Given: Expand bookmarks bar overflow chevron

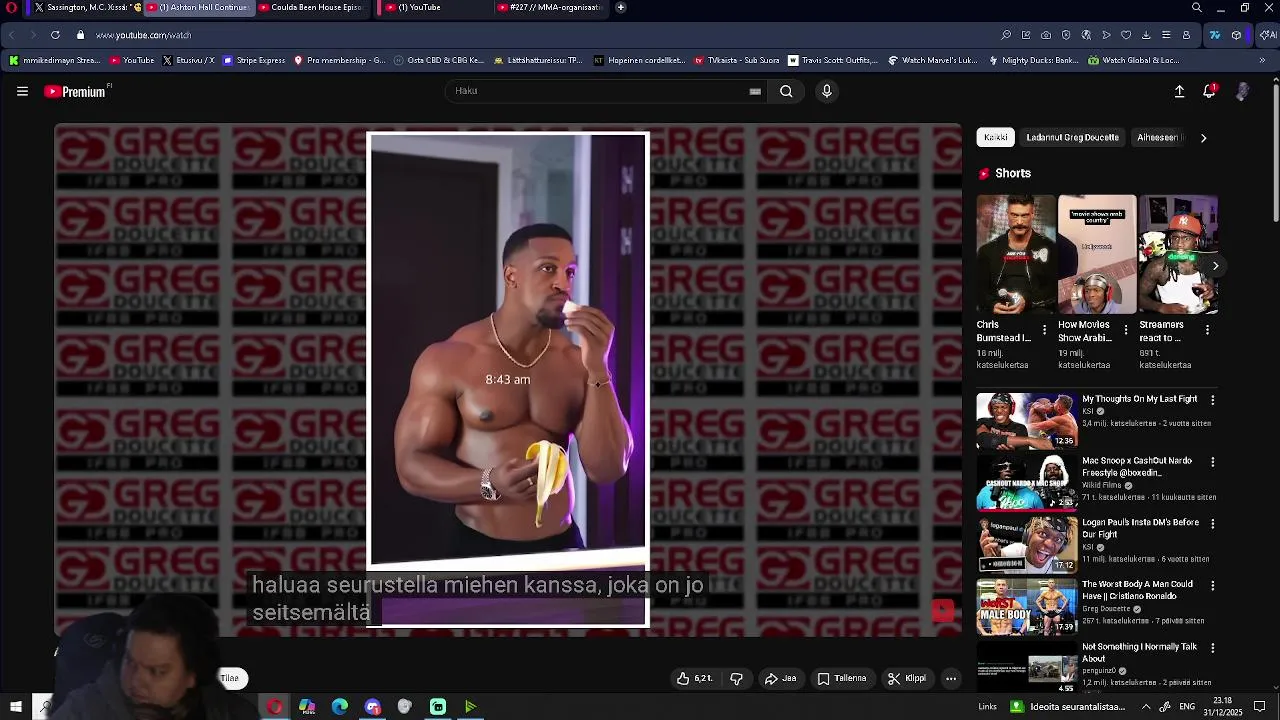Looking at the screenshot, I should pos(1262,60).
